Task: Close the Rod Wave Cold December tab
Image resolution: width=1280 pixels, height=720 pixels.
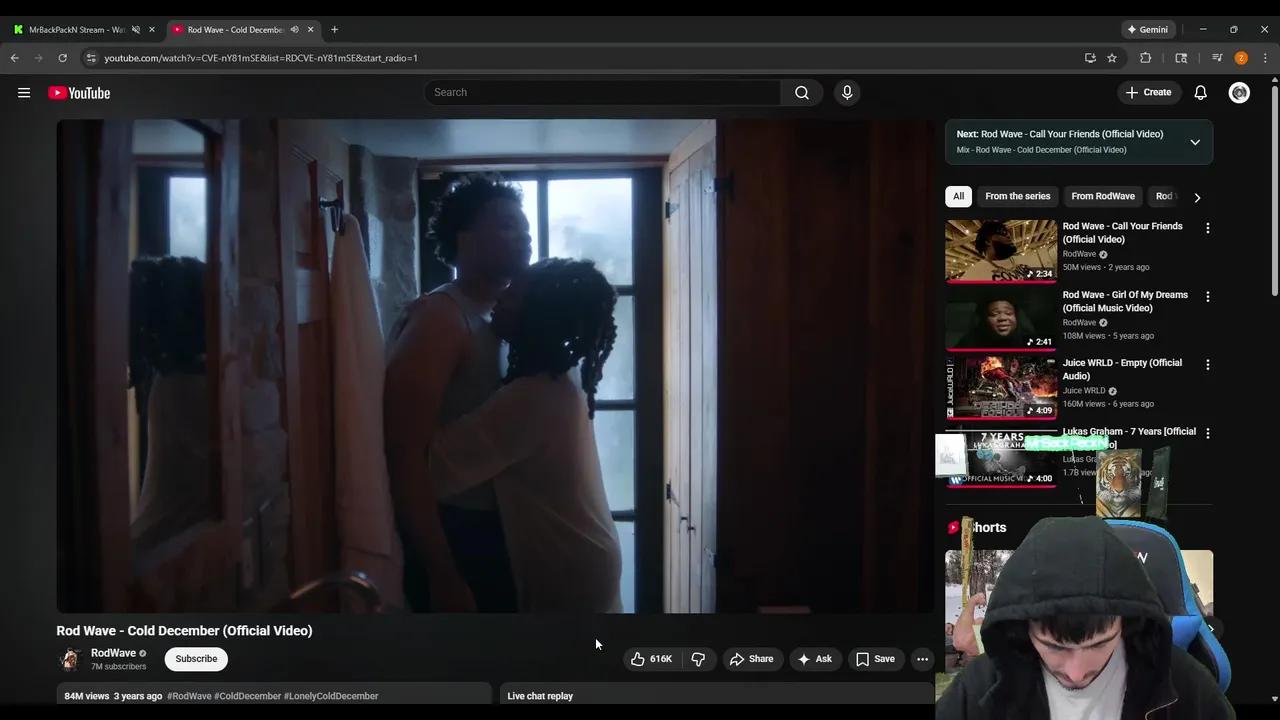Action: [x=310, y=29]
